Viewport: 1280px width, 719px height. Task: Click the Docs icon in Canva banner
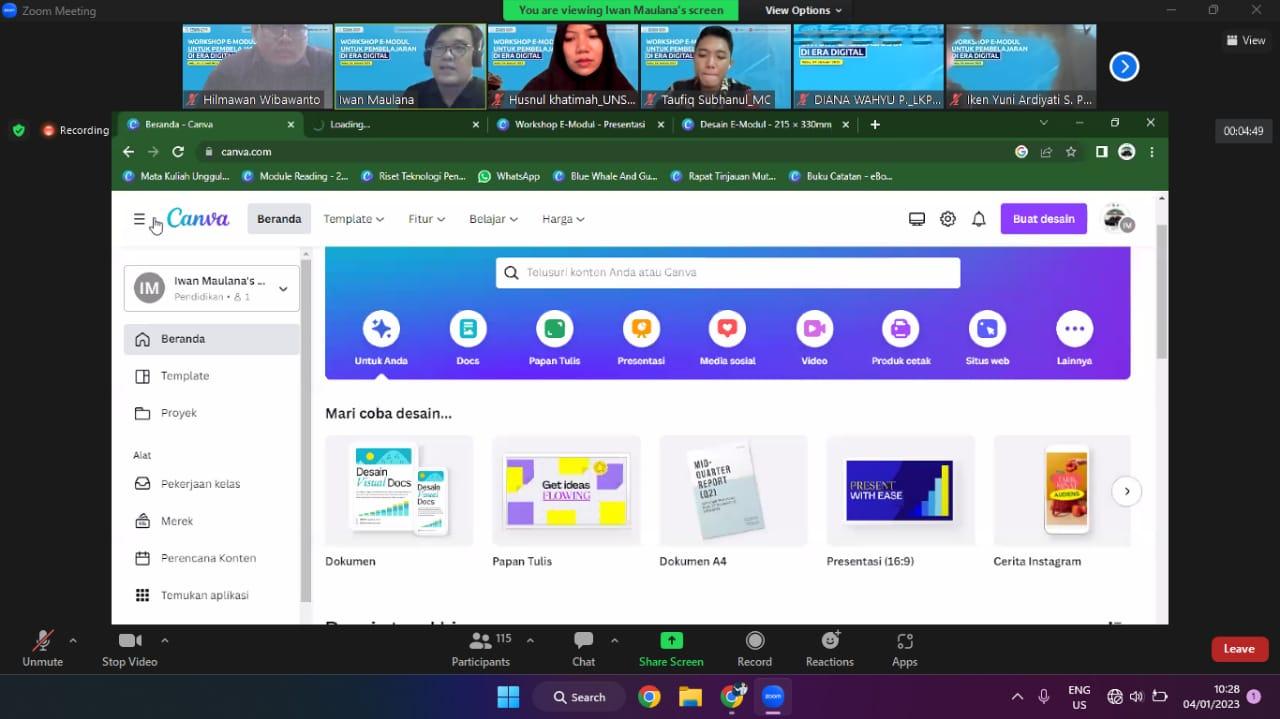click(x=467, y=329)
